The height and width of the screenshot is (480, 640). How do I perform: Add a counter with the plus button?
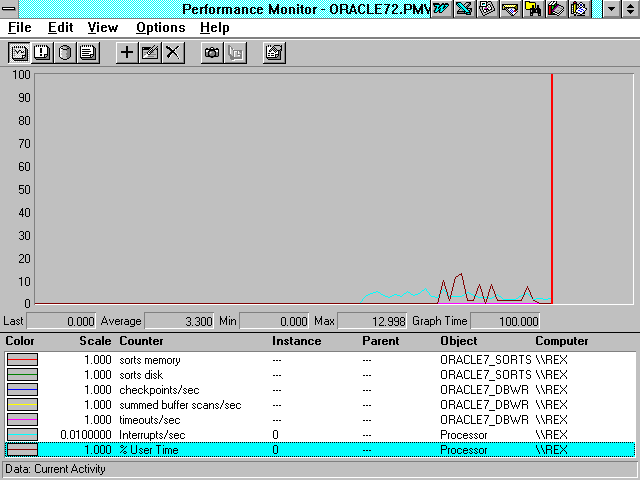click(127, 53)
